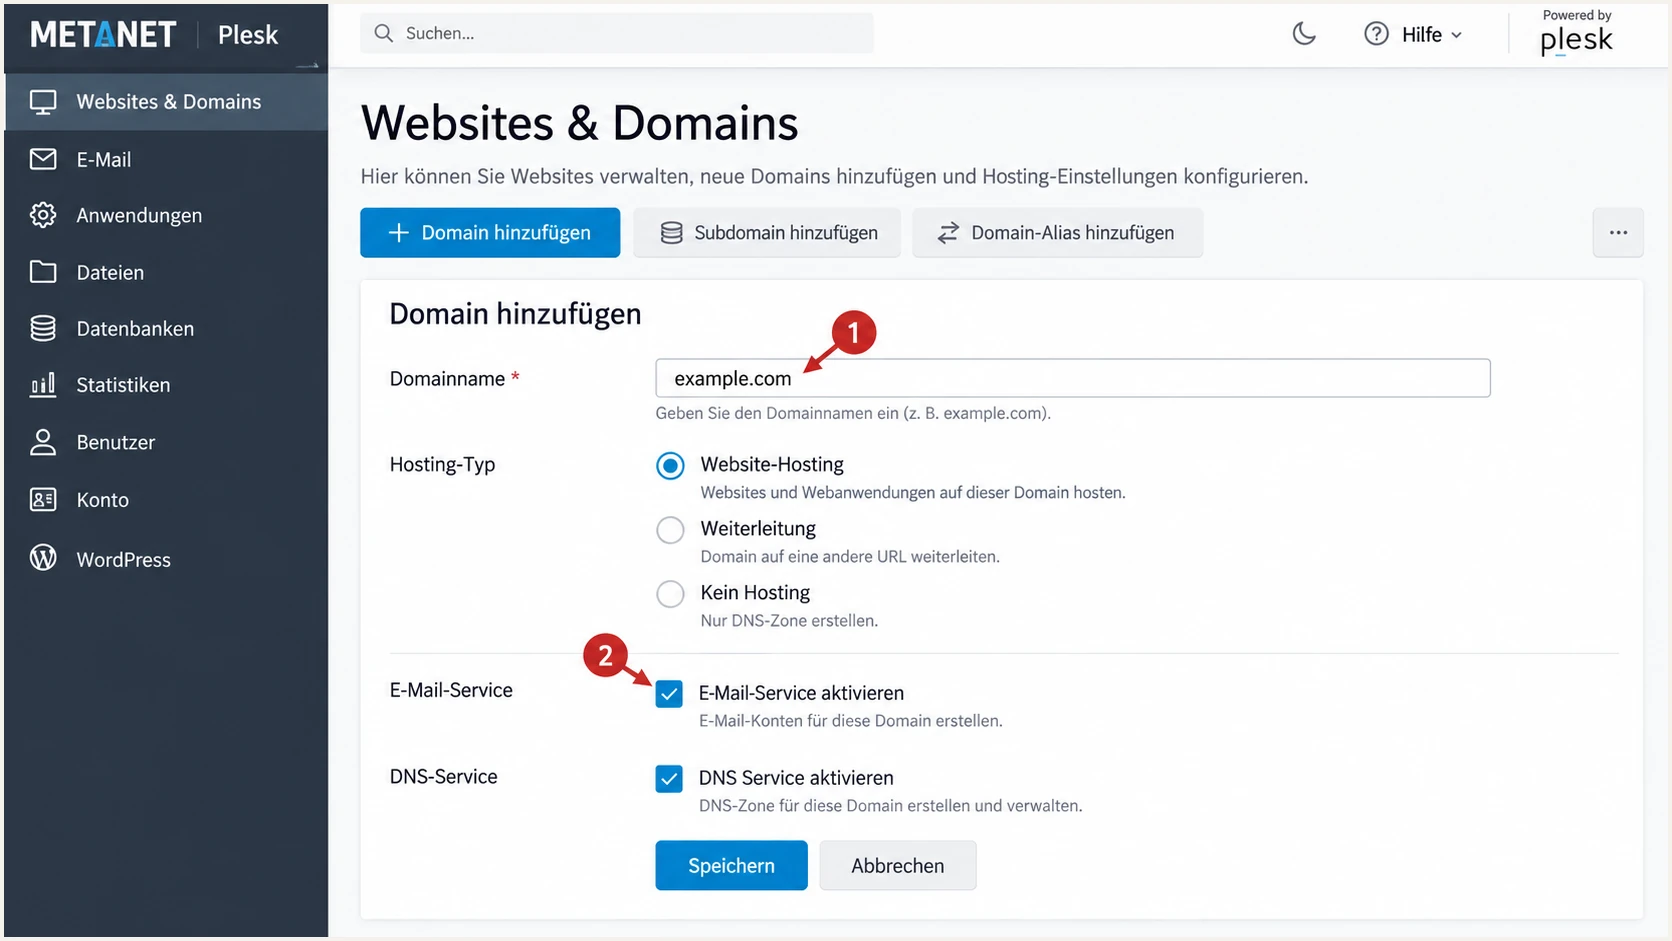Click Domain hinzufügen button
1672x941 pixels.
pyautogui.click(x=490, y=233)
